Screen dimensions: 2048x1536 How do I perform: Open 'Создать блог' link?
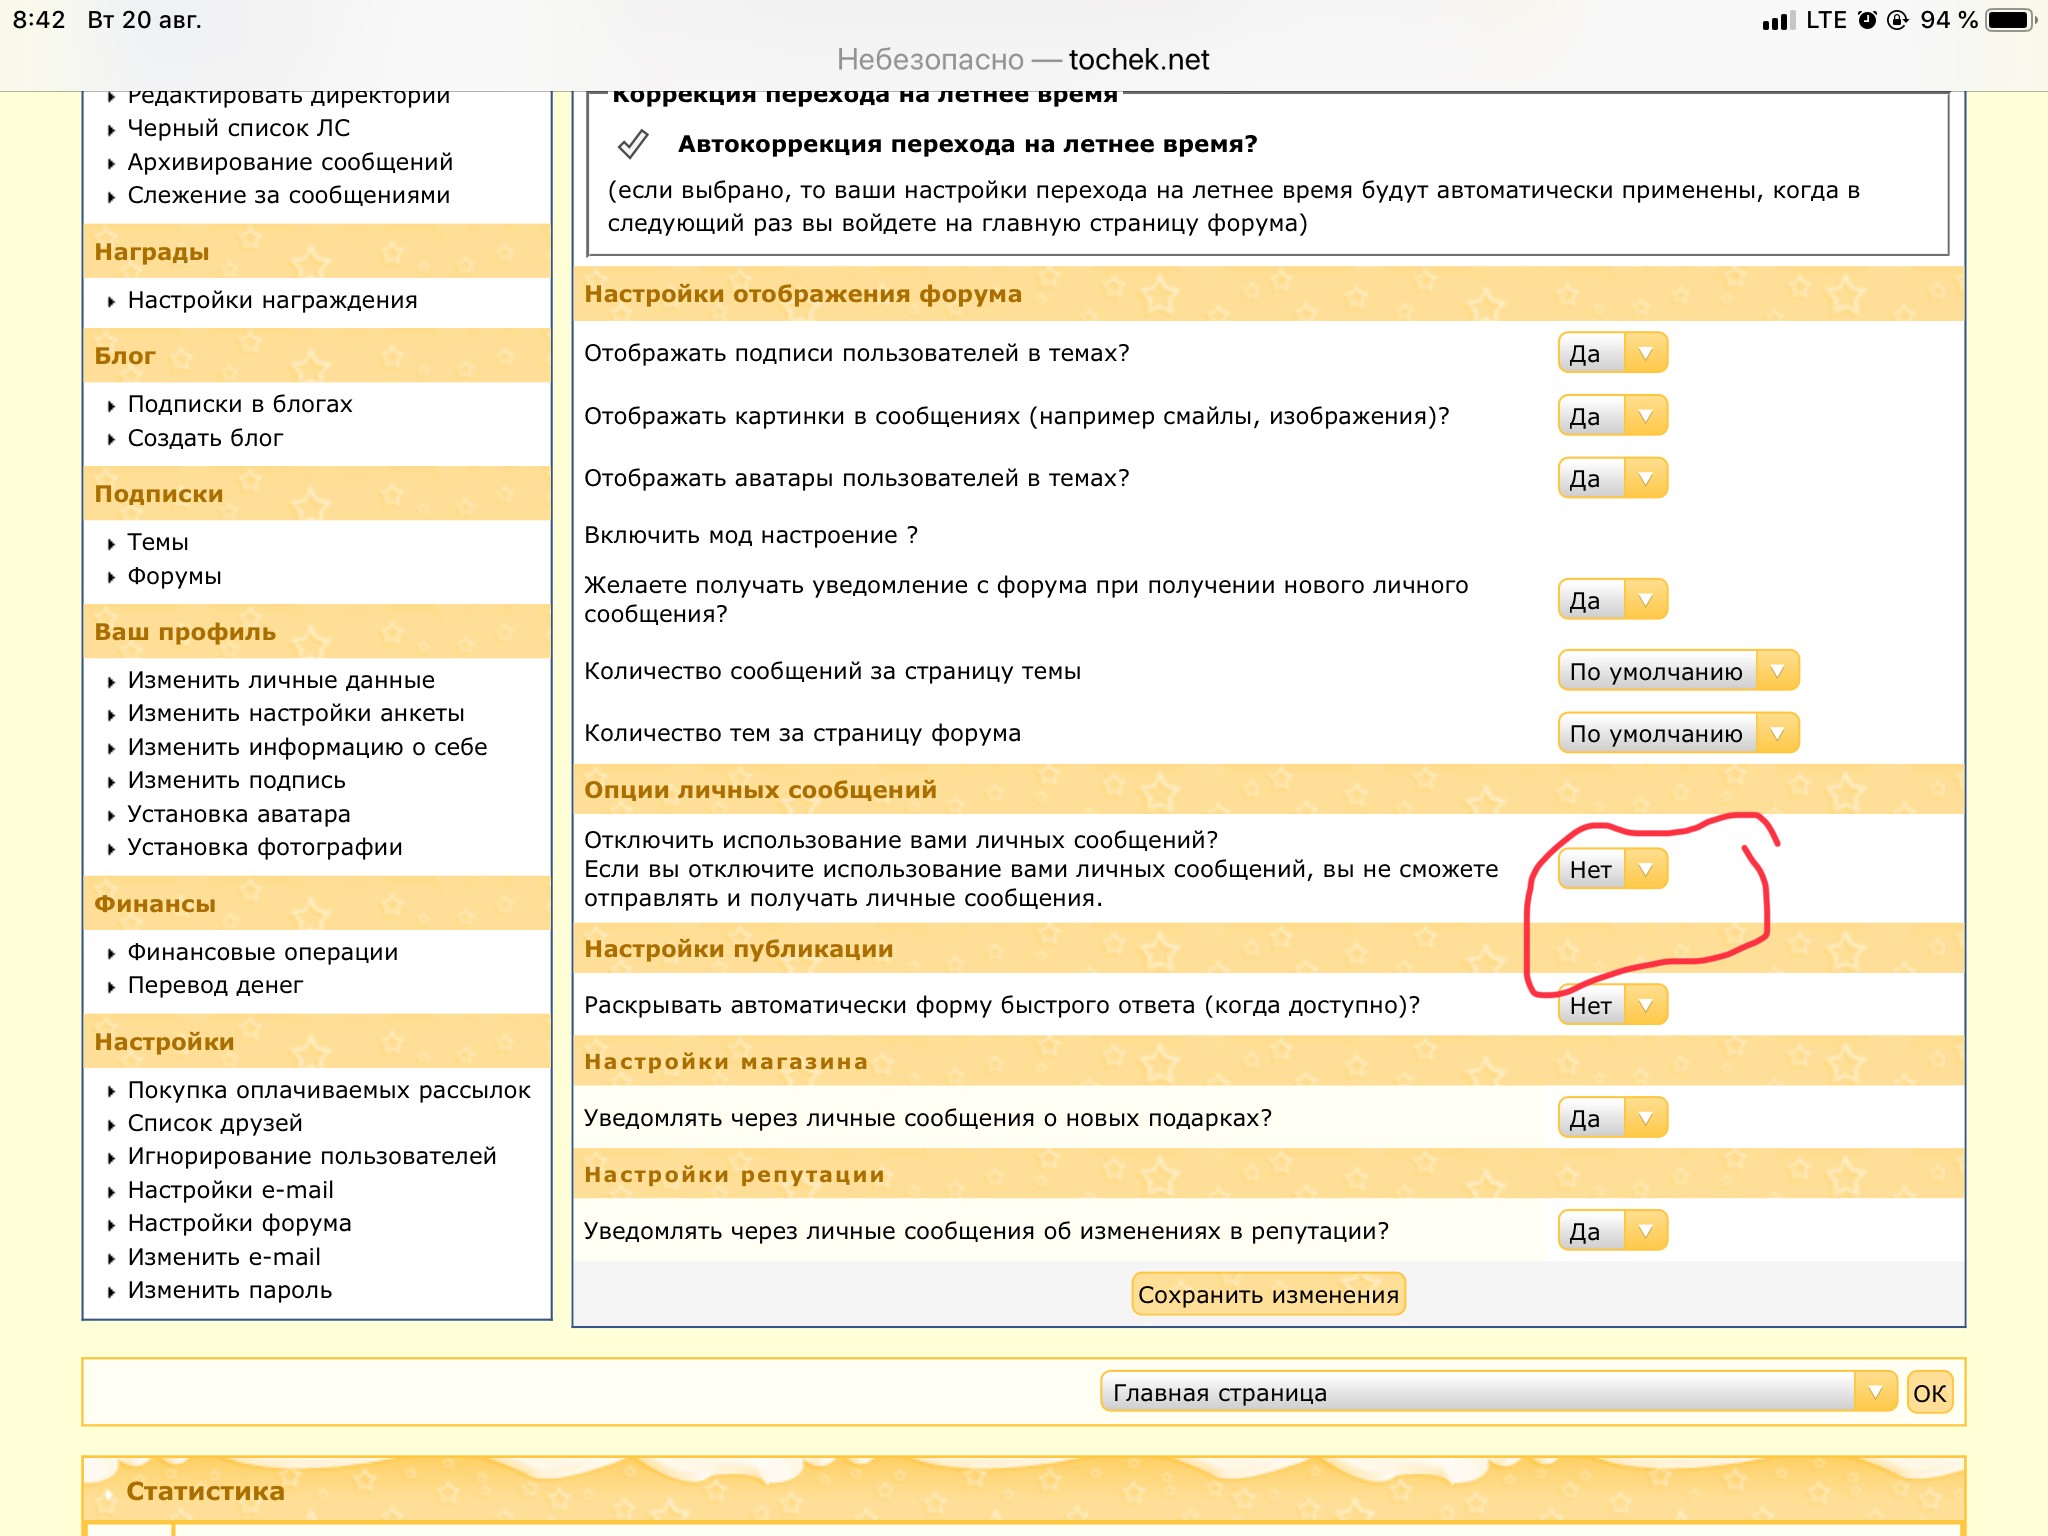[205, 438]
